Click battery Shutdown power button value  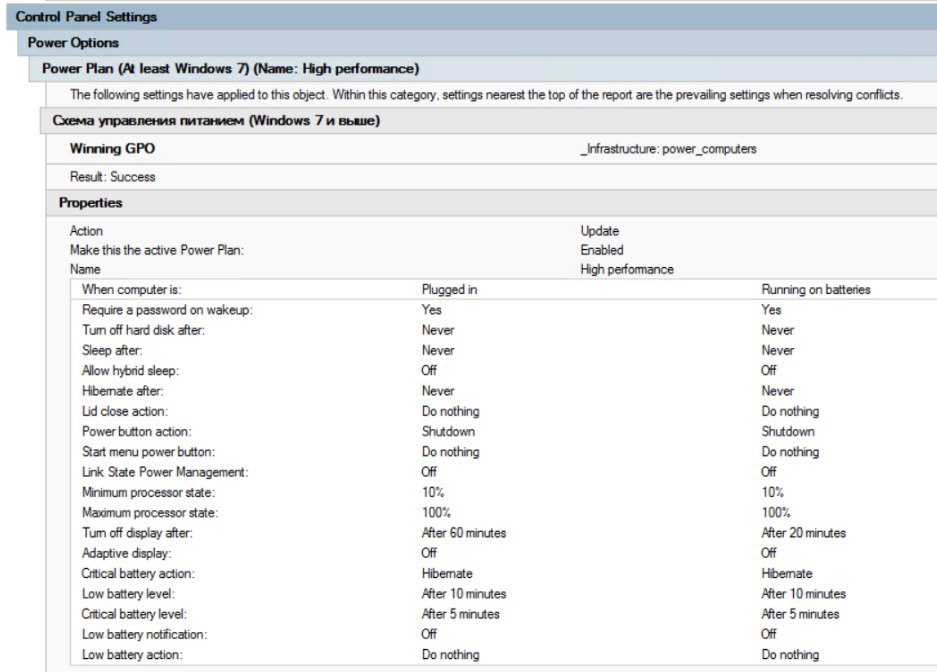click(788, 432)
